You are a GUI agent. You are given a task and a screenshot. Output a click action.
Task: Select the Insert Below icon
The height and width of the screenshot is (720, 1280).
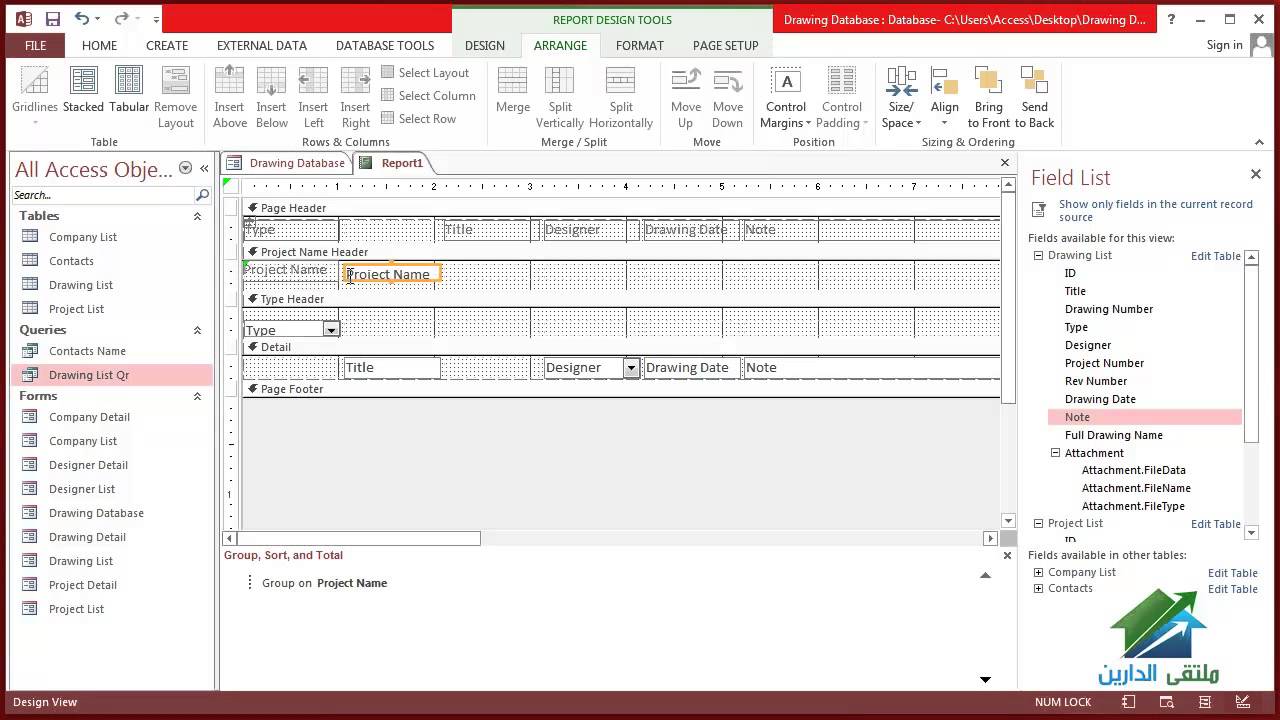[271, 88]
